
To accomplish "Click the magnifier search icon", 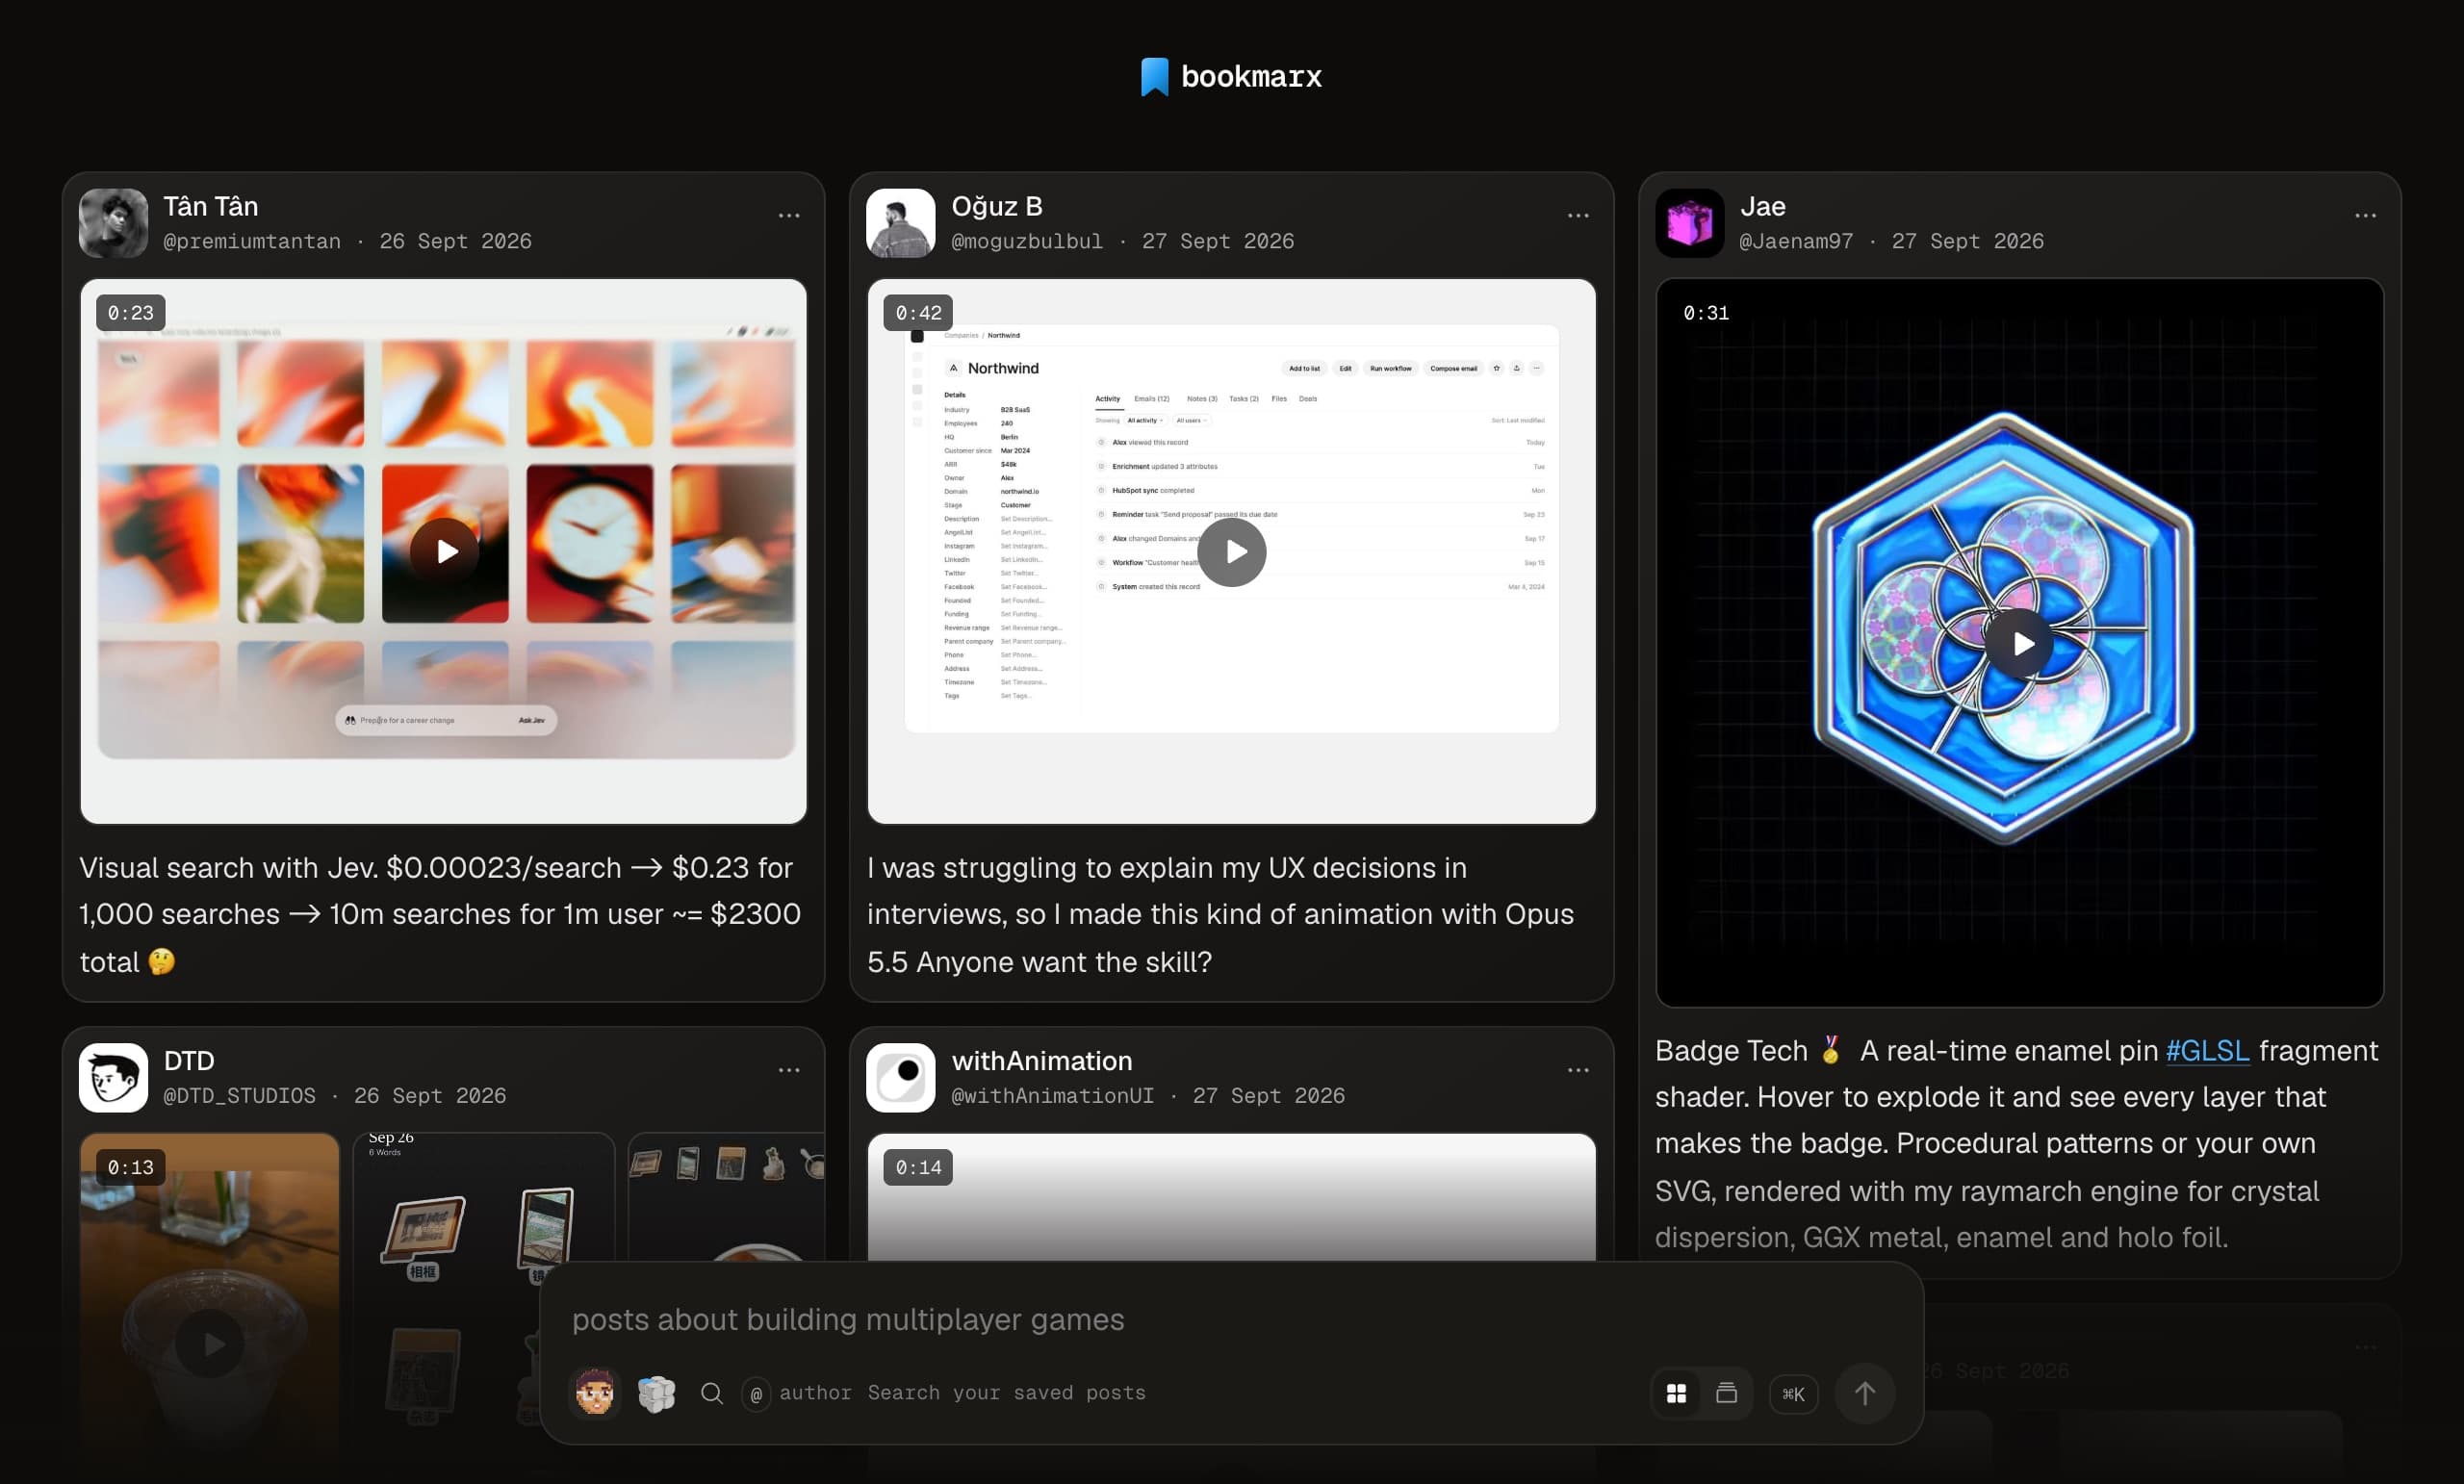I will click(x=712, y=1393).
